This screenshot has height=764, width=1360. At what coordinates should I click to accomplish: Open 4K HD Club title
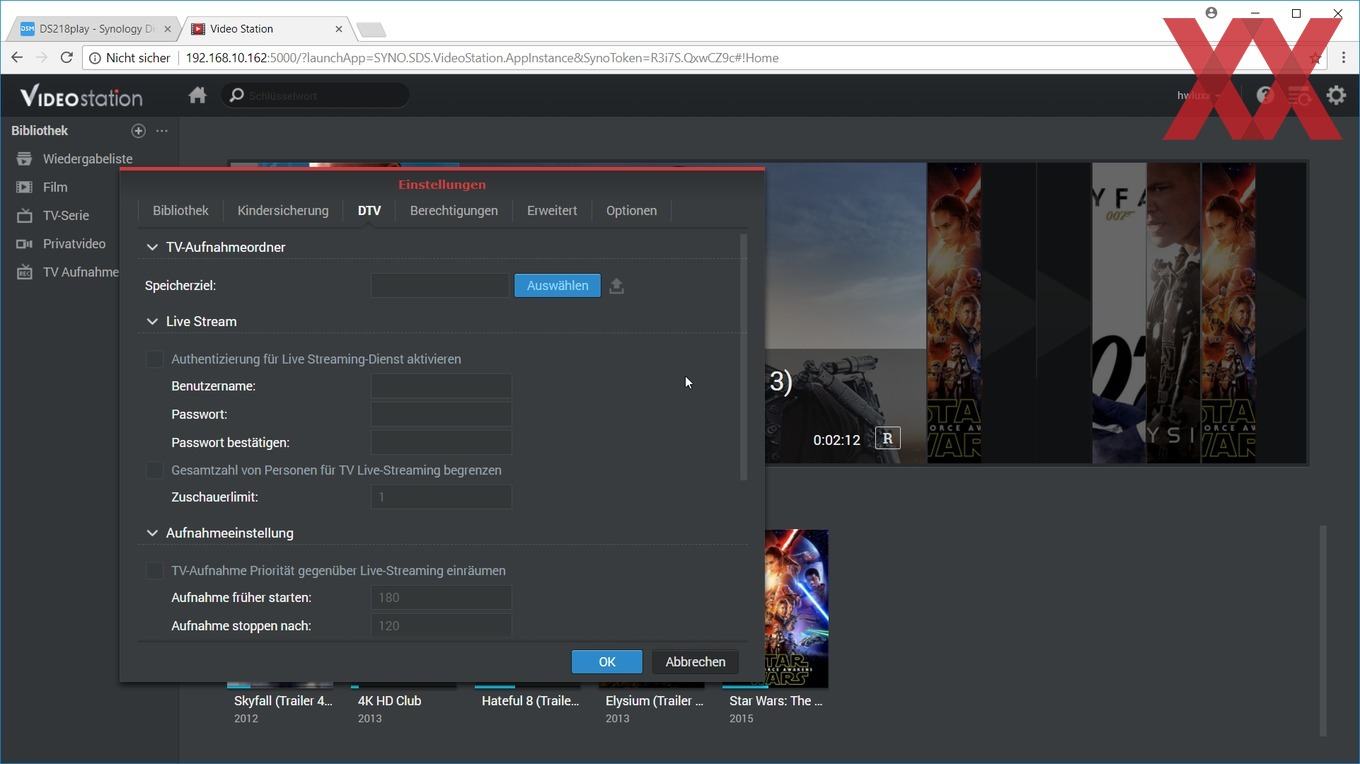click(389, 701)
